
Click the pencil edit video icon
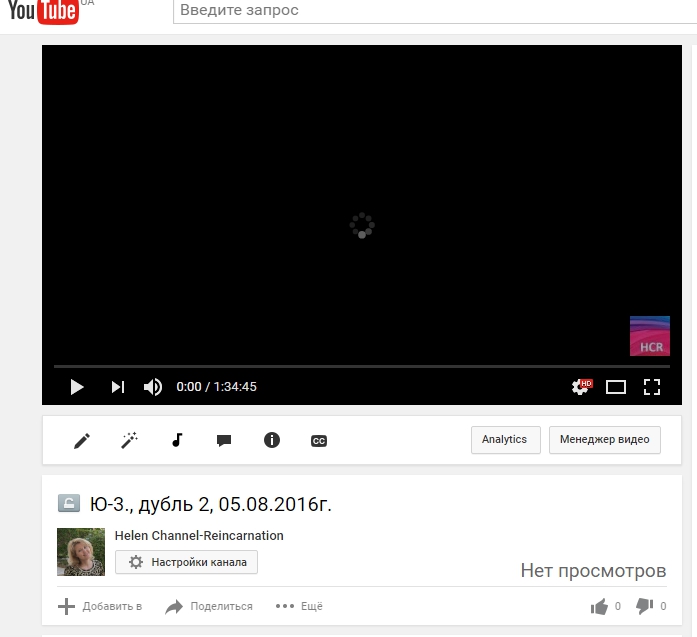pos(82,440)
